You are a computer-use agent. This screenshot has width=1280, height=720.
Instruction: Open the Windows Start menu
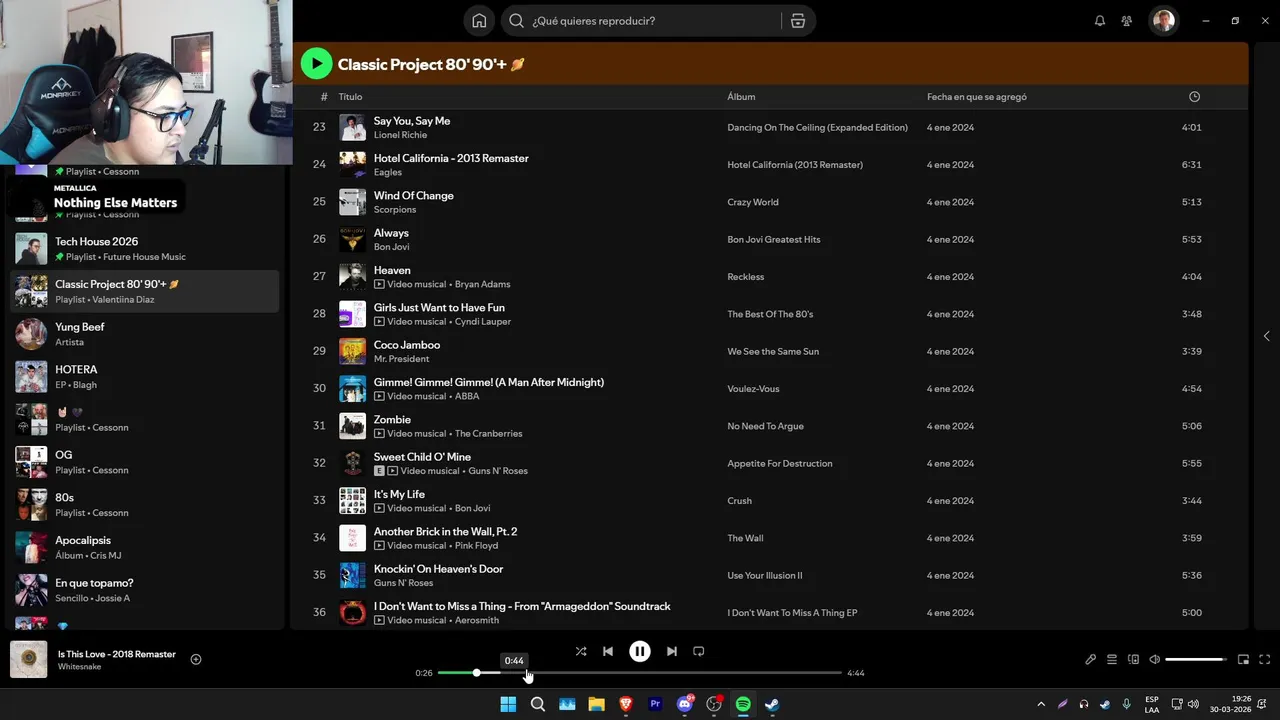click(x=508, y=704)
